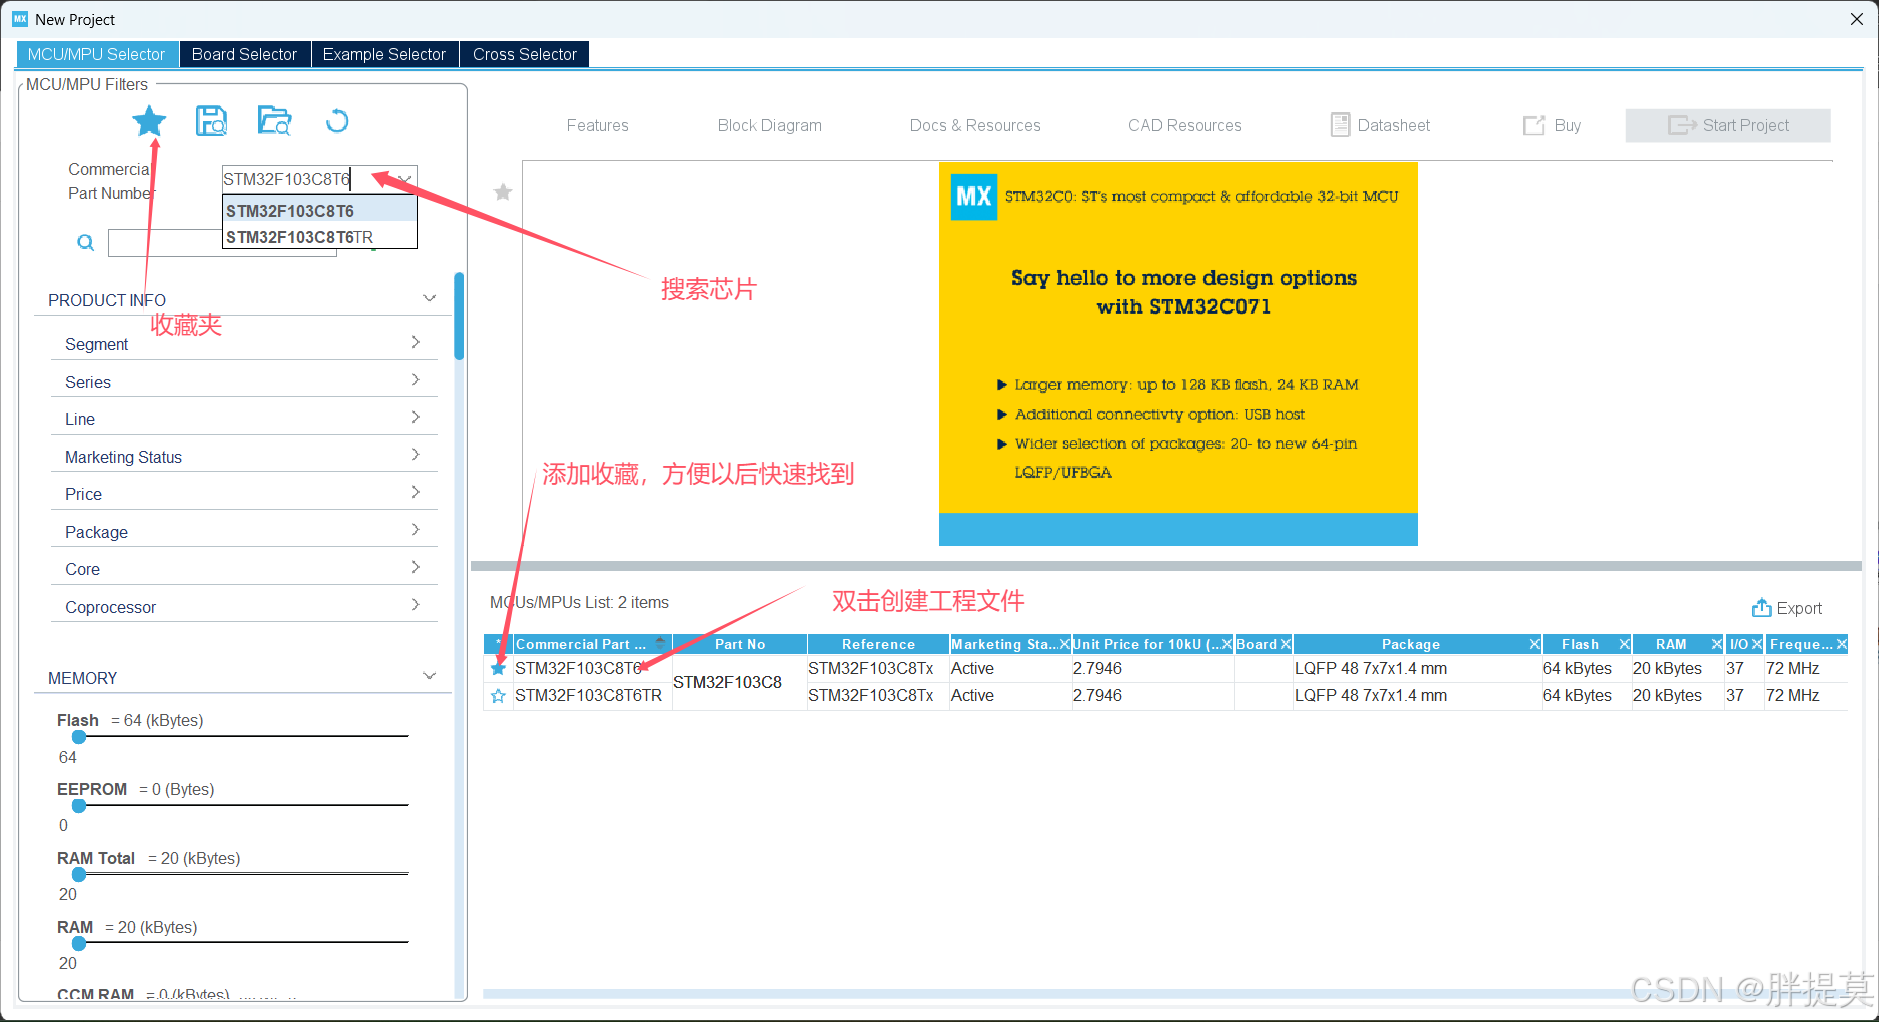The width and height of the screenshot is (1879, 1022).
Task: Click the Start Project button
Action: click(1728, 125)
